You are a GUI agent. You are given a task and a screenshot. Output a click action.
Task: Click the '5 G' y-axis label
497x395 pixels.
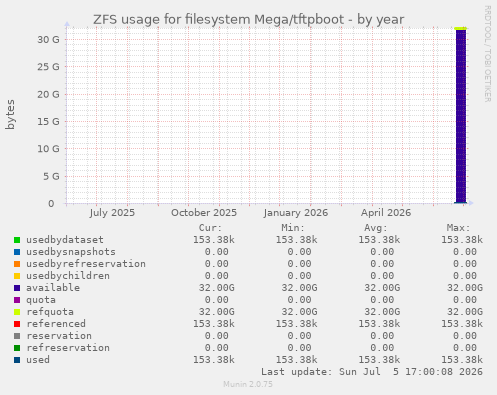[x=51, y=176]
